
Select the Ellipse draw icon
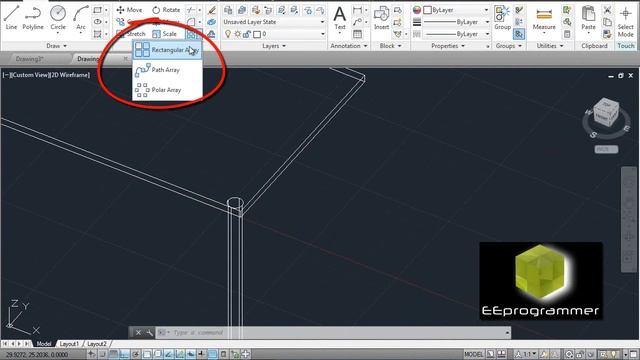[x=97, y=22]
